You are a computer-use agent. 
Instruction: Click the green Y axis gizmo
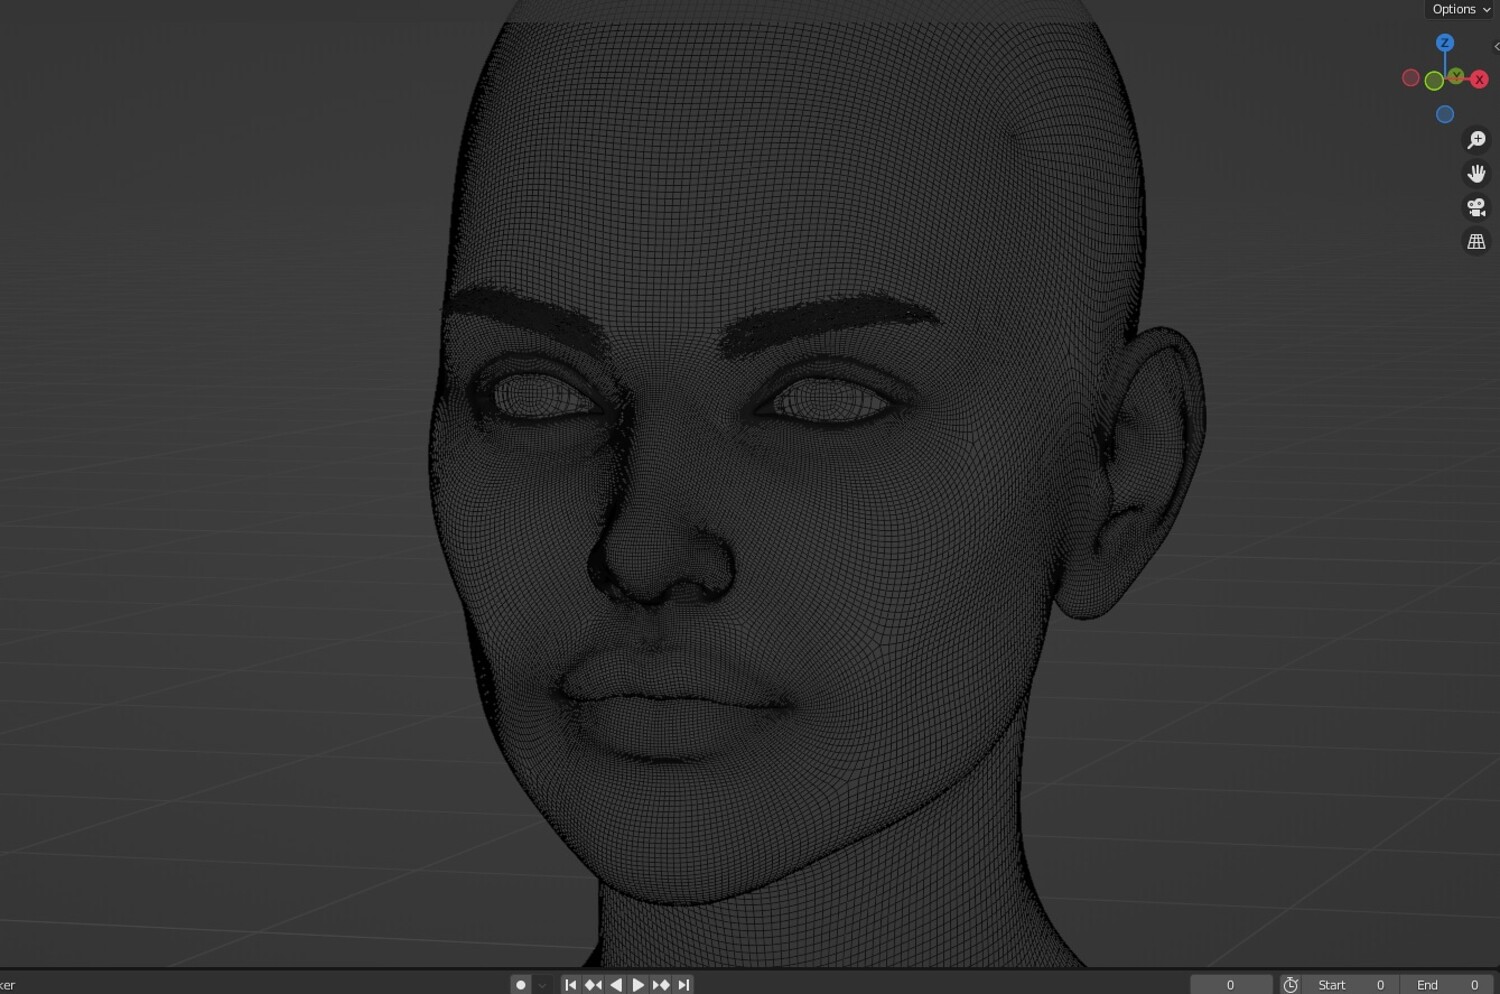pyautogui.click(x=1457, y=76)
